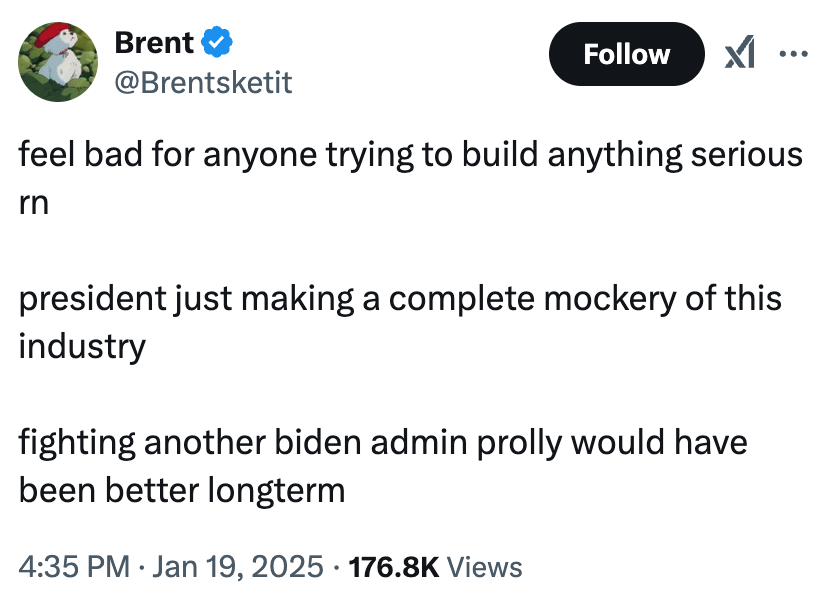Click the line starting "fighting another biden"
The width and height of the screenshot is (832, 598).
[x=383, y=443]
